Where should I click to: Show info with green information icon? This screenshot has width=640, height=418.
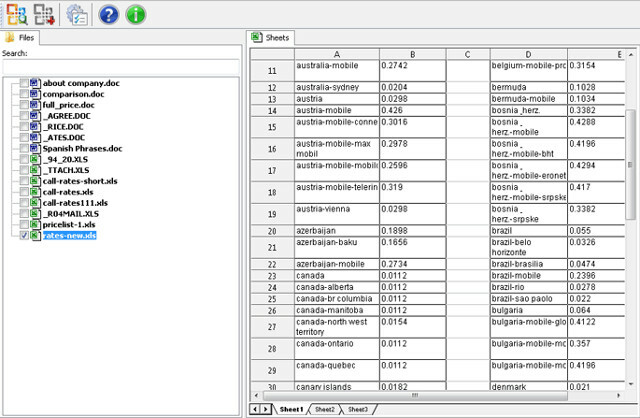pyautogui.click(x=136, y=15)
